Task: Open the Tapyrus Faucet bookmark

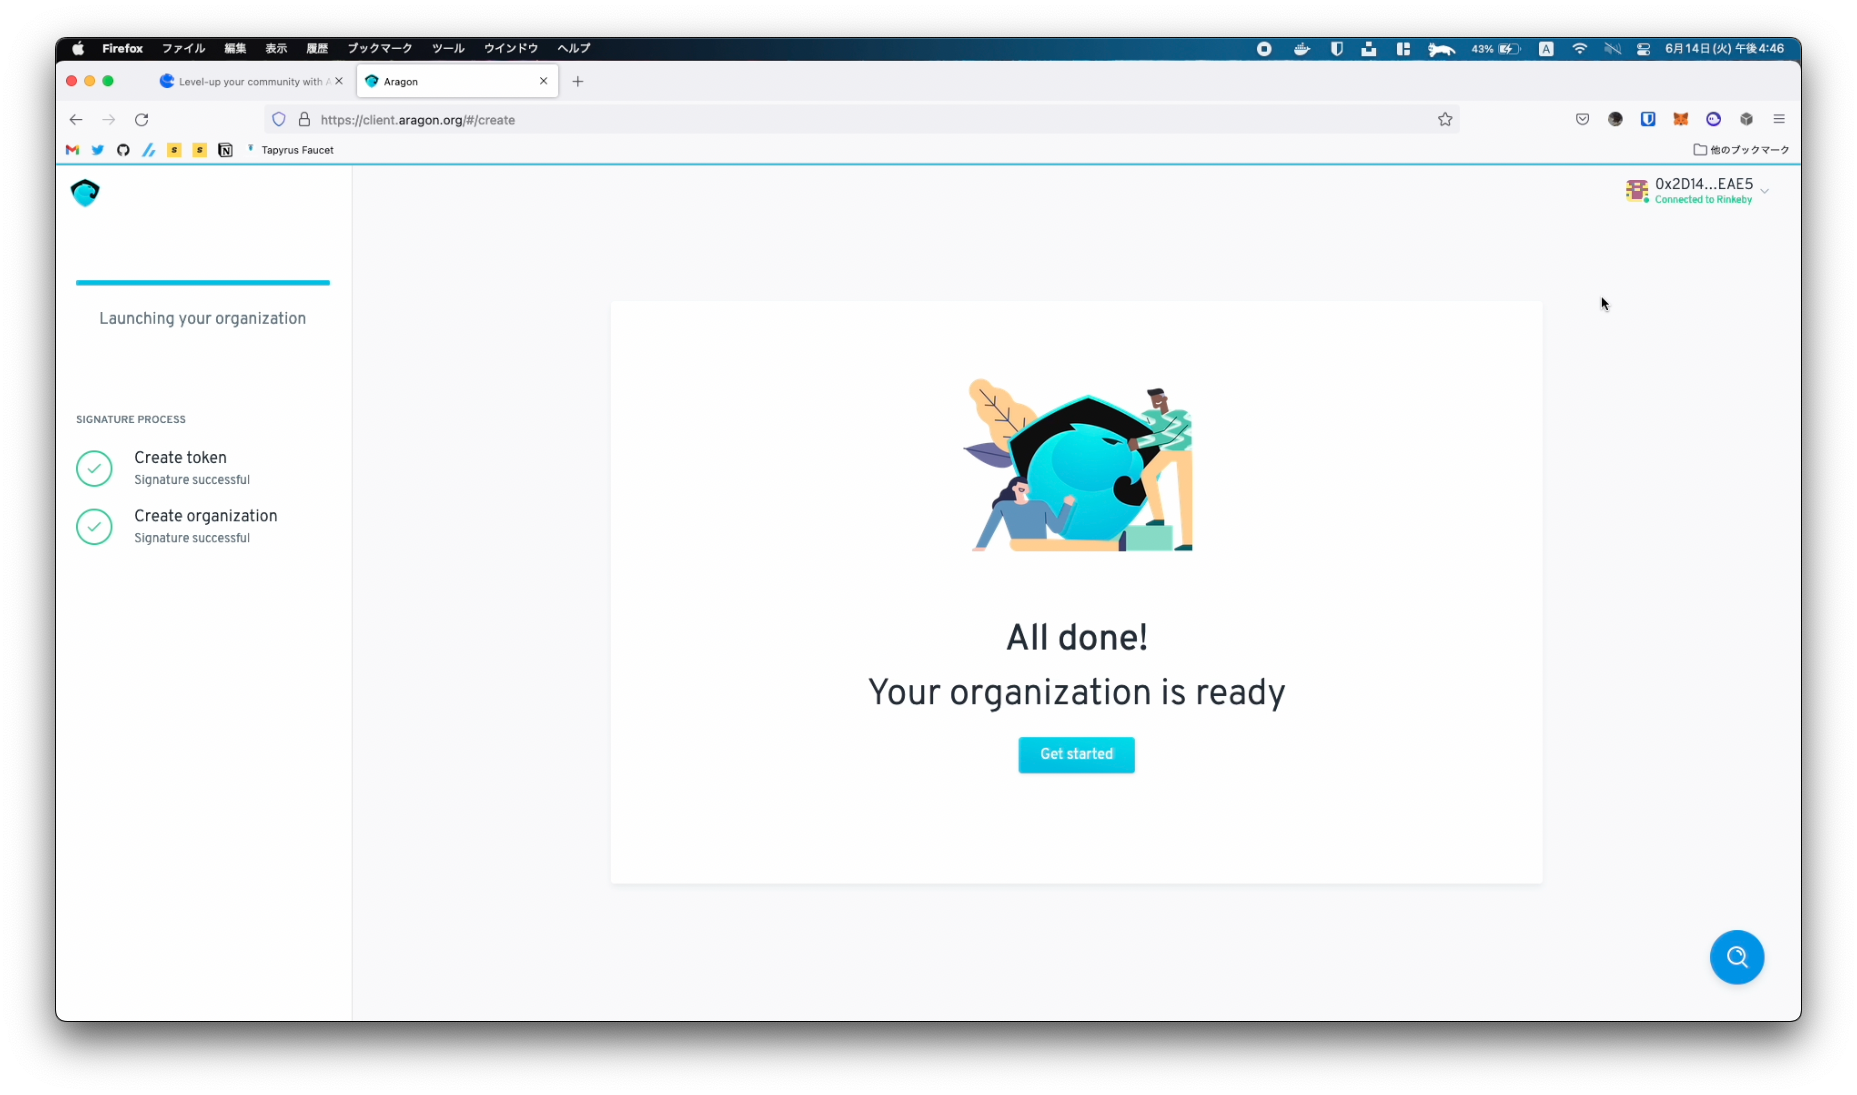Action: tap(296, 150)
